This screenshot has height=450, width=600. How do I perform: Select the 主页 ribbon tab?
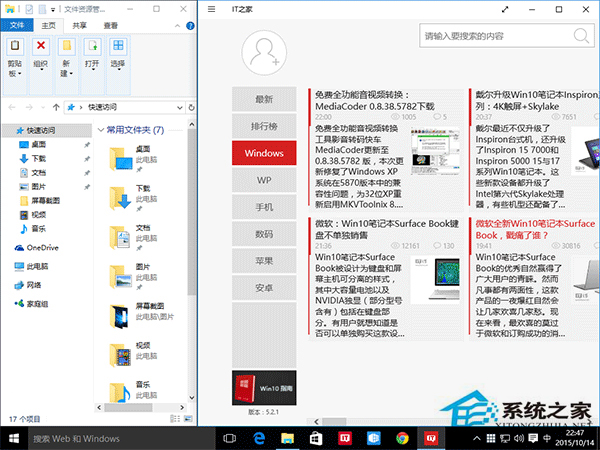tap(49, 26)
